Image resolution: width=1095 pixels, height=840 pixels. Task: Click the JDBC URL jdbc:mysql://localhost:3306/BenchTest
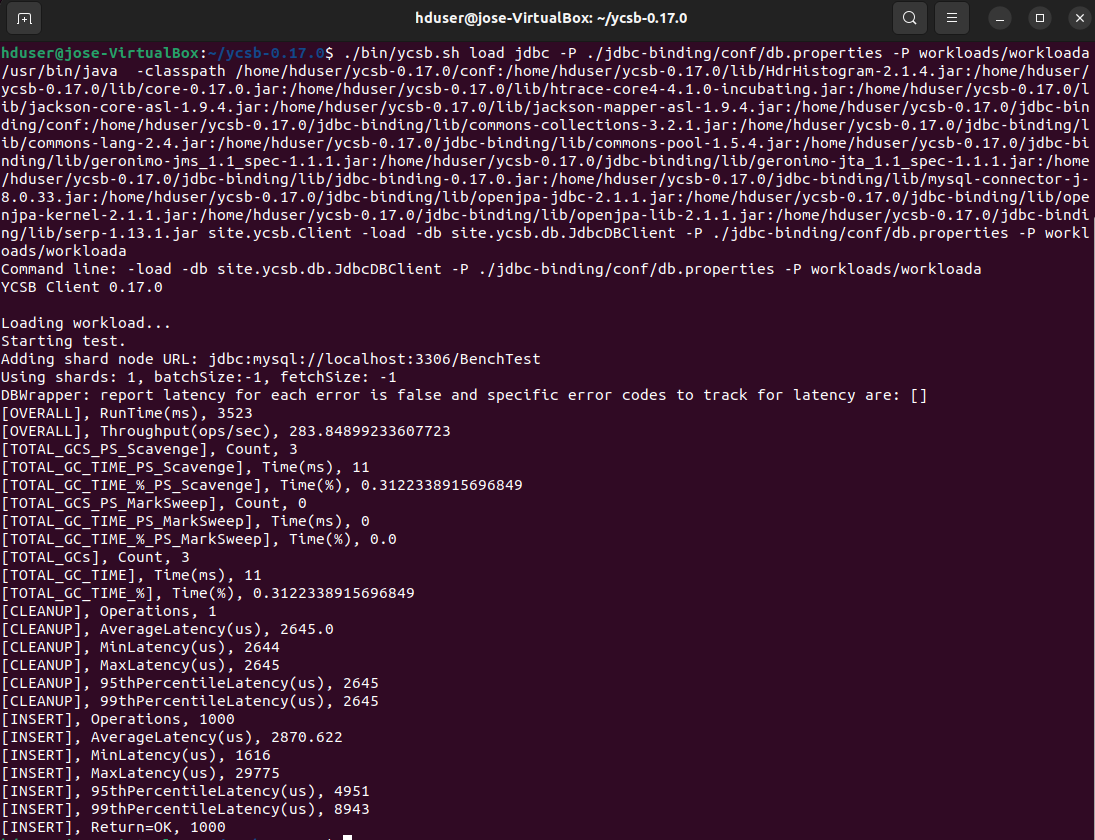point(374,359)
